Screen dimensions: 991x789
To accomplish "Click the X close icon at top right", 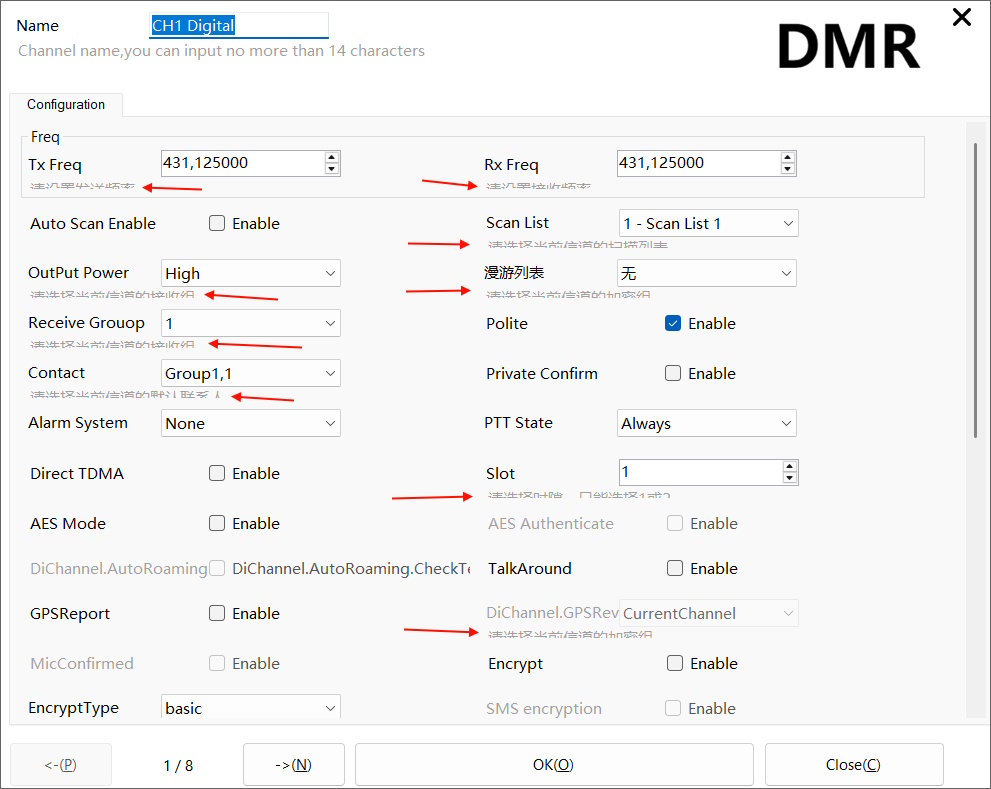I will coord(961,17).
